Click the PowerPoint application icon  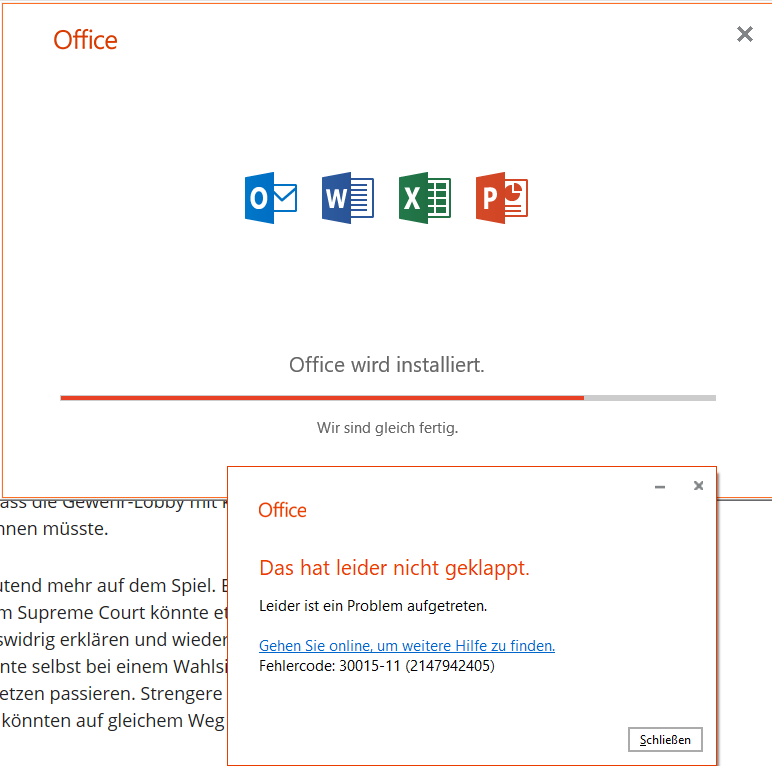pos(502,197)
